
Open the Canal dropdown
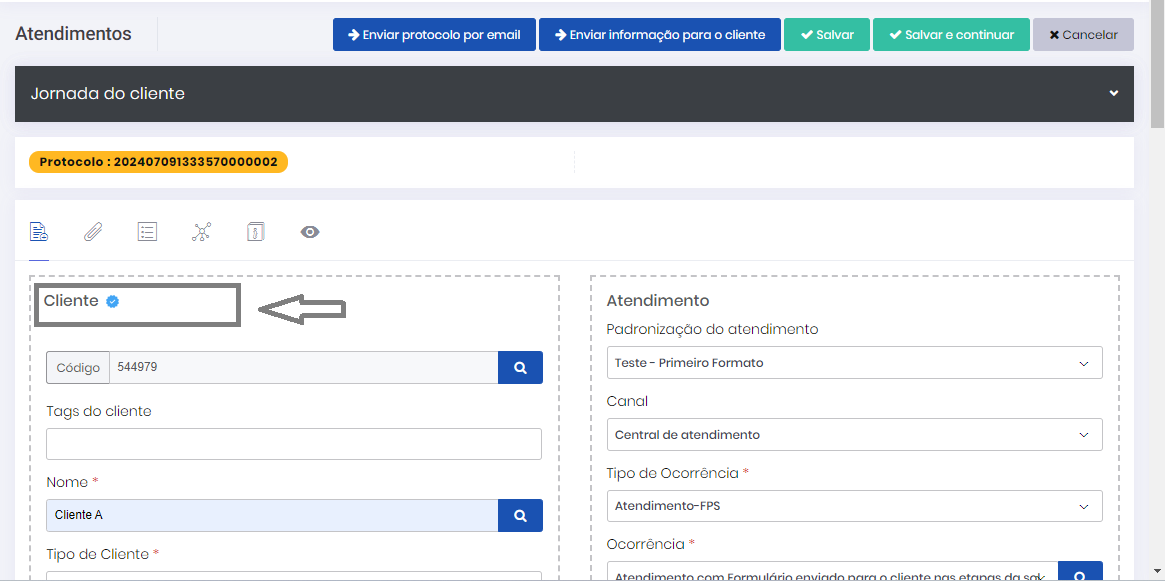[x=854, y=435]
